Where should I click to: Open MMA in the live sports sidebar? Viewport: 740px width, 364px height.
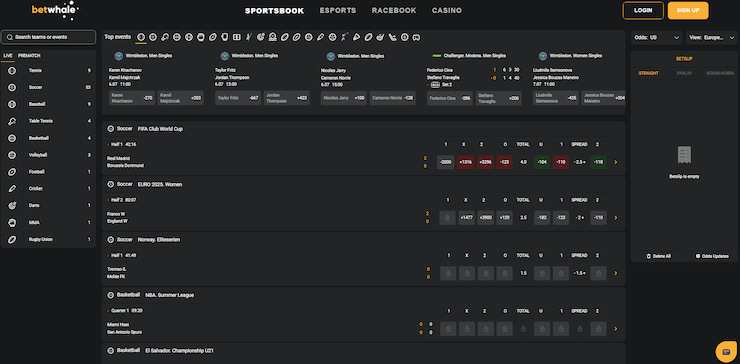(x=49, y=222)
